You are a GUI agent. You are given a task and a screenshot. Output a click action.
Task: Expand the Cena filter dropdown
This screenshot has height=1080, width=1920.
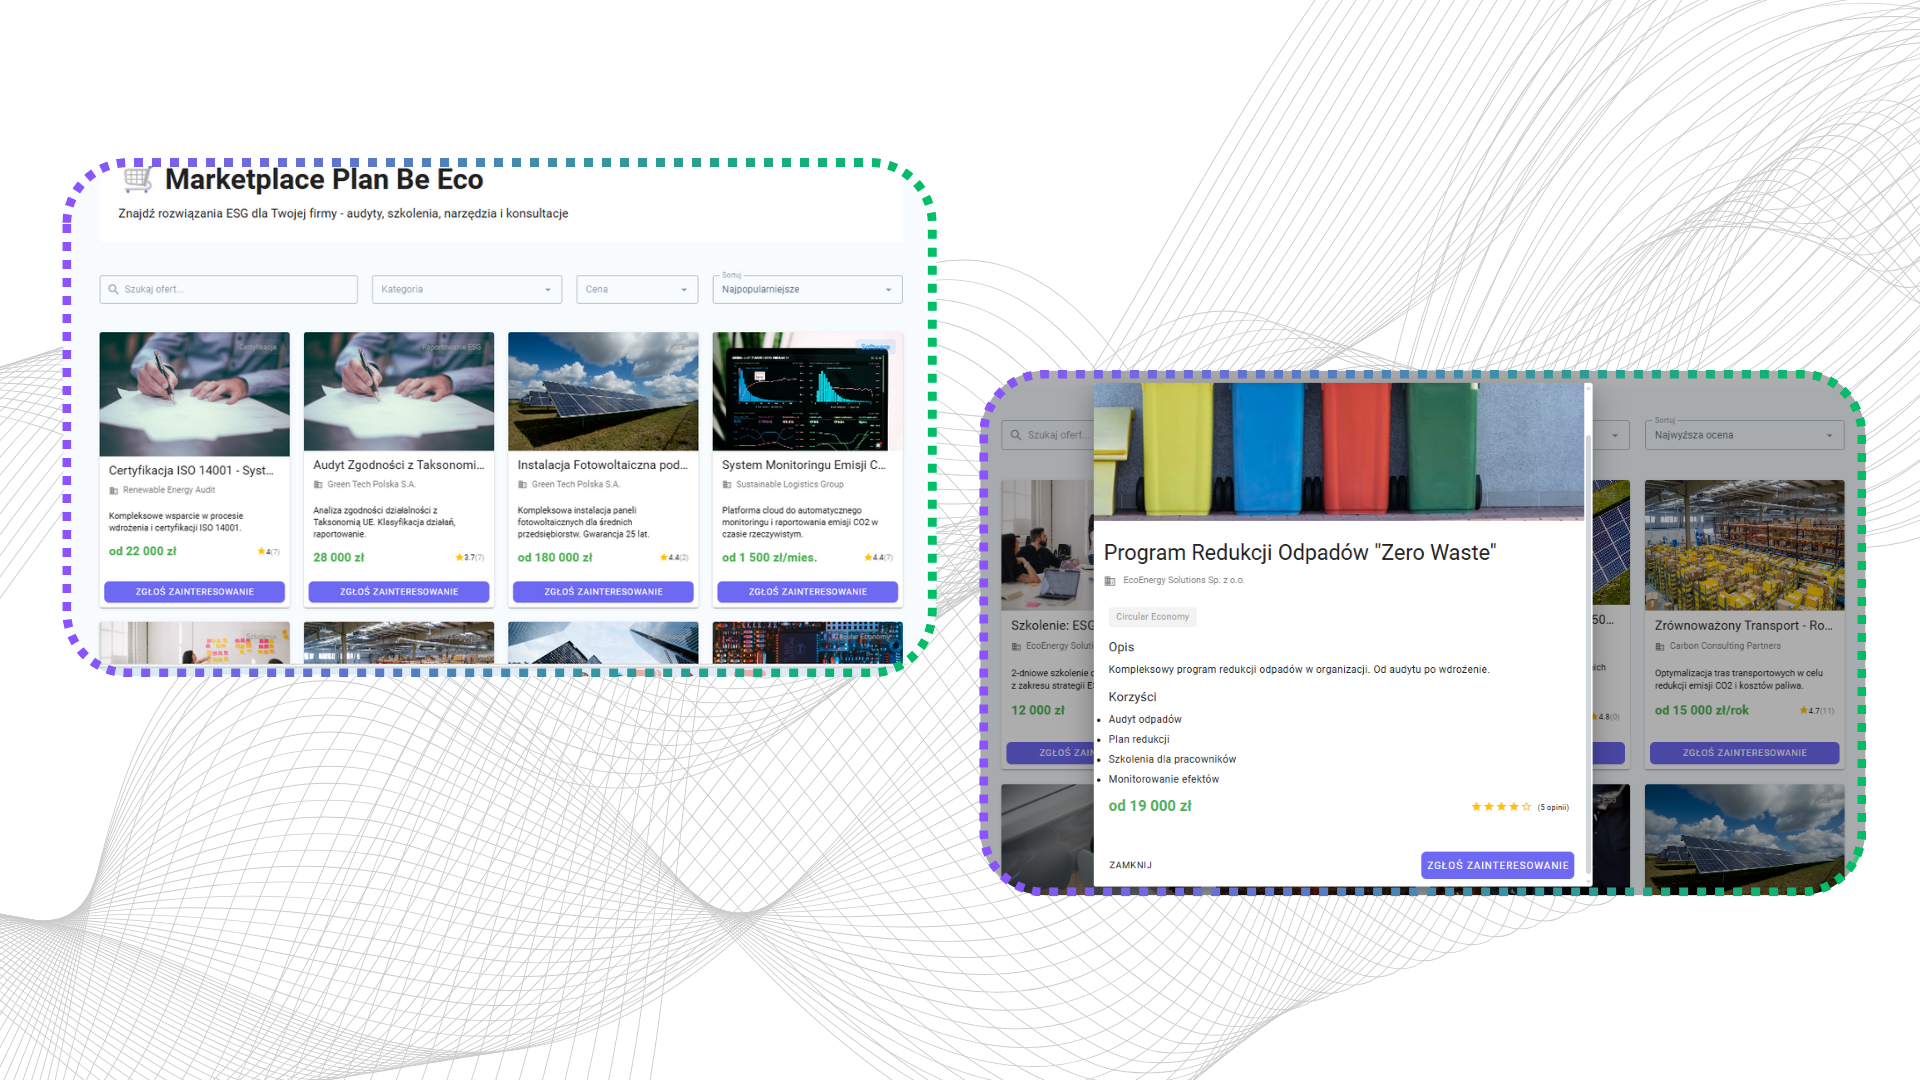point(636,289)
